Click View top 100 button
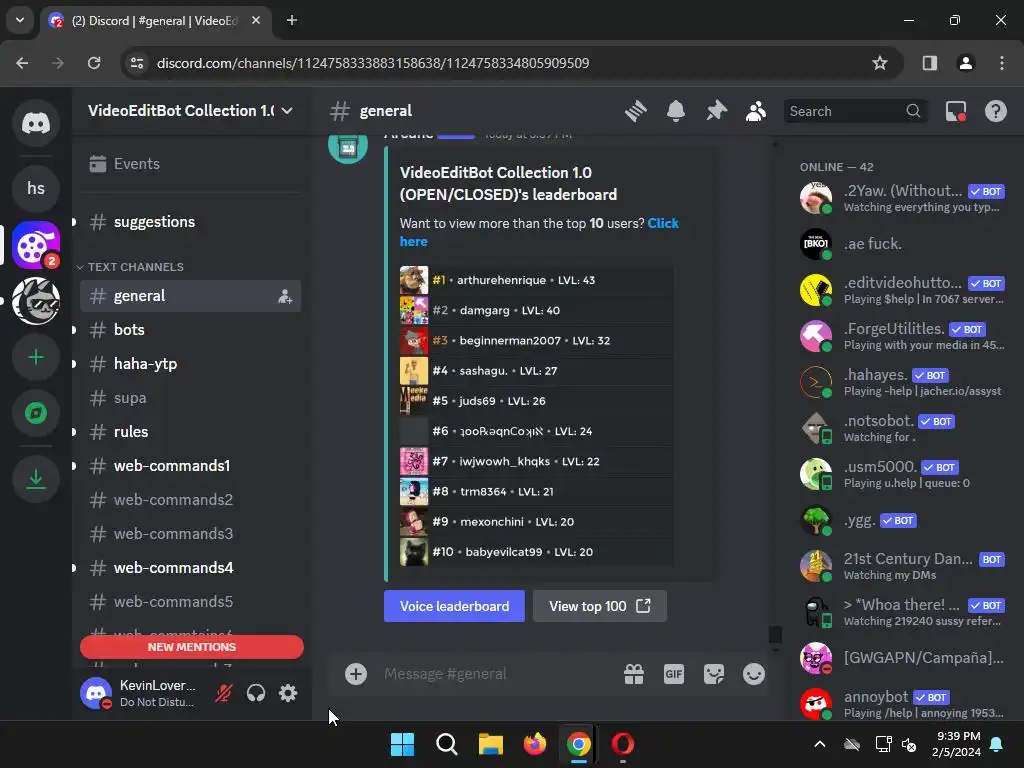This screenshot has height=768, width=1024. click(600, 606)
